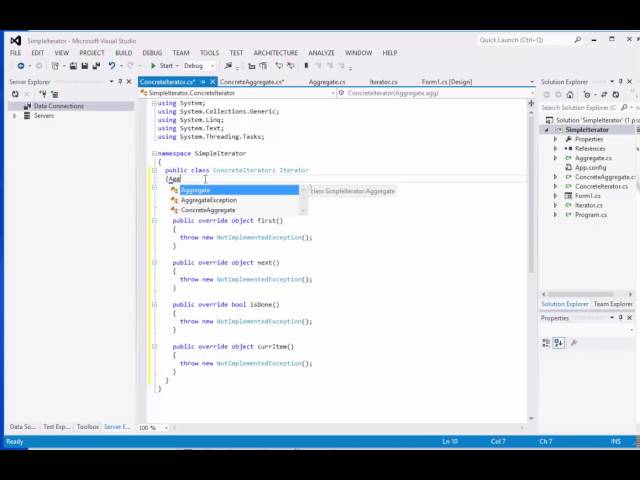This screenshot has height=480, width=640.
Task: Close the Server Explorer panel
Action: pos(129,82)
